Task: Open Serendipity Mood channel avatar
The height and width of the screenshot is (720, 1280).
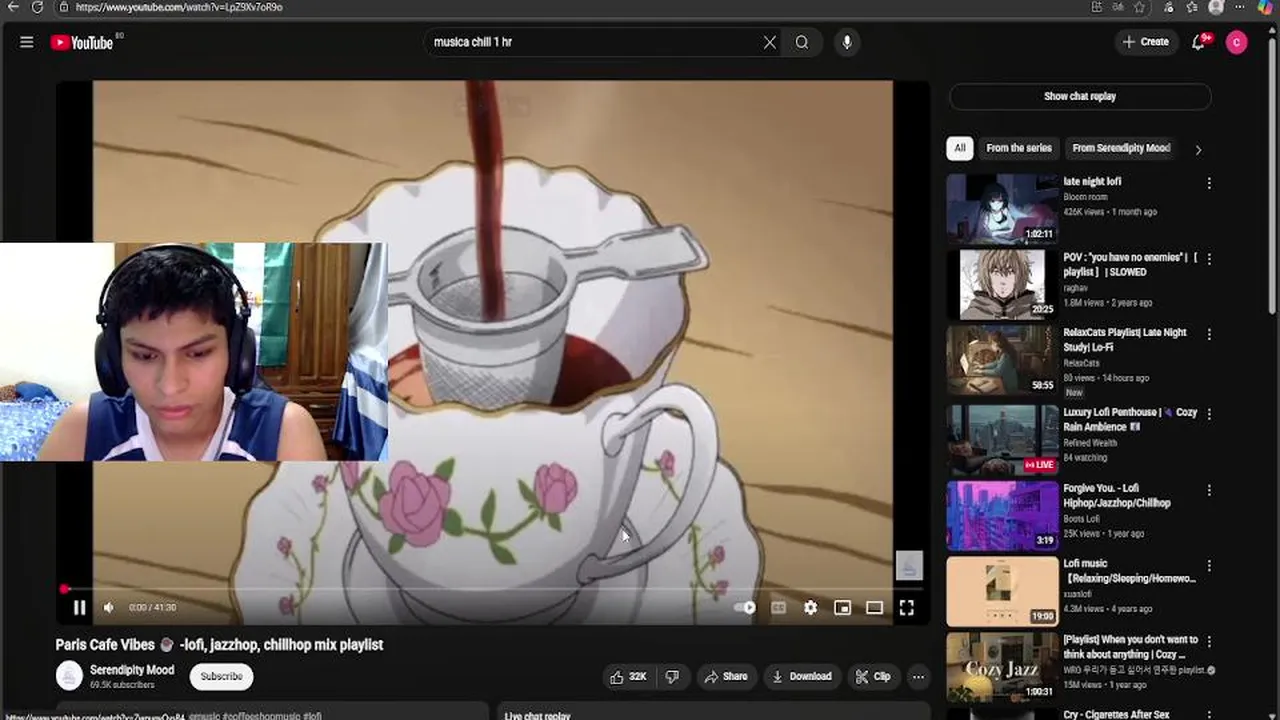Action: coord(69,676)
